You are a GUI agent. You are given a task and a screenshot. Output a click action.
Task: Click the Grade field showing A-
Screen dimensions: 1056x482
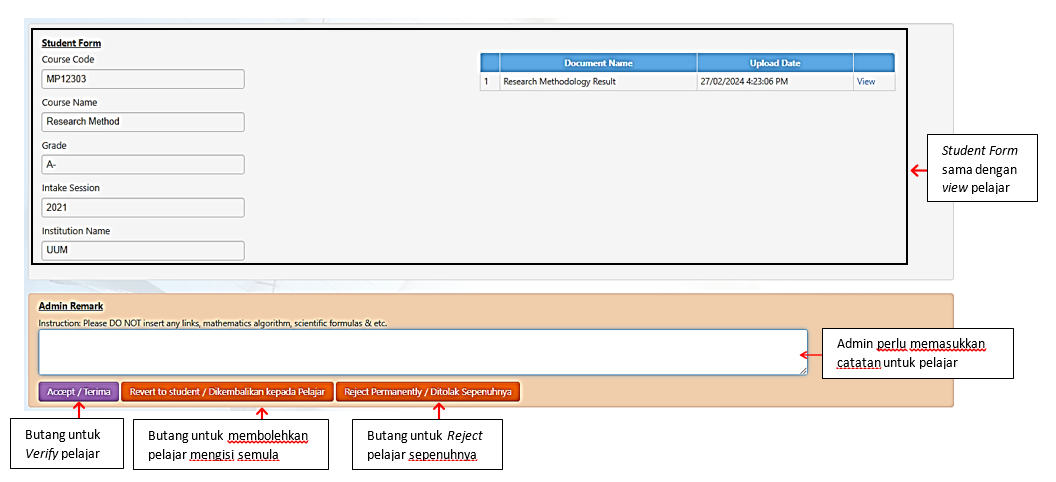pos(143,165)
